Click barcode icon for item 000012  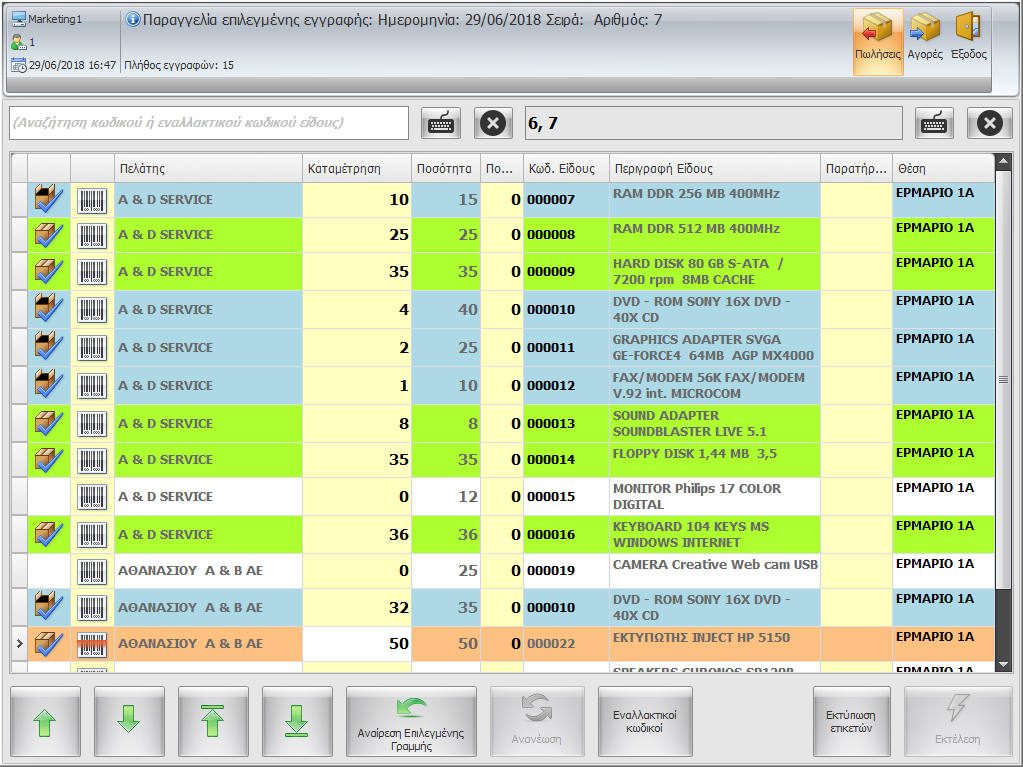coord(92,385)
